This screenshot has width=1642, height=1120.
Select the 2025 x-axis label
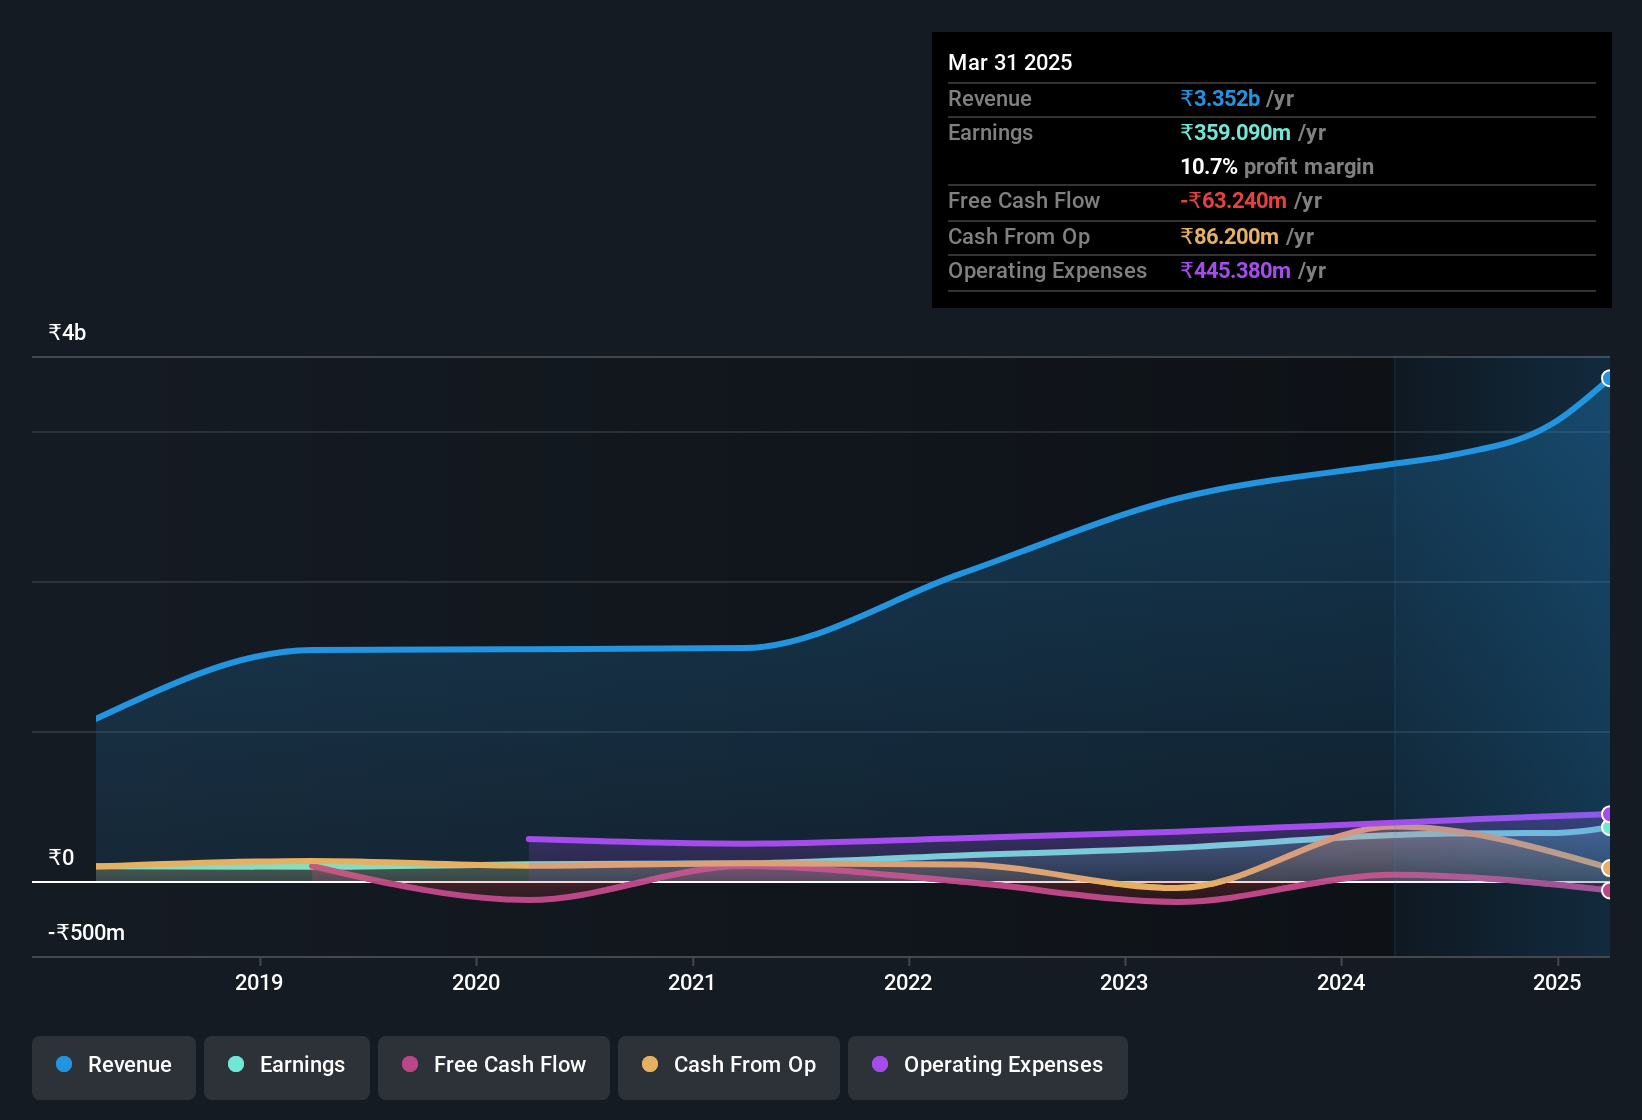click(x=1557, y=982)
